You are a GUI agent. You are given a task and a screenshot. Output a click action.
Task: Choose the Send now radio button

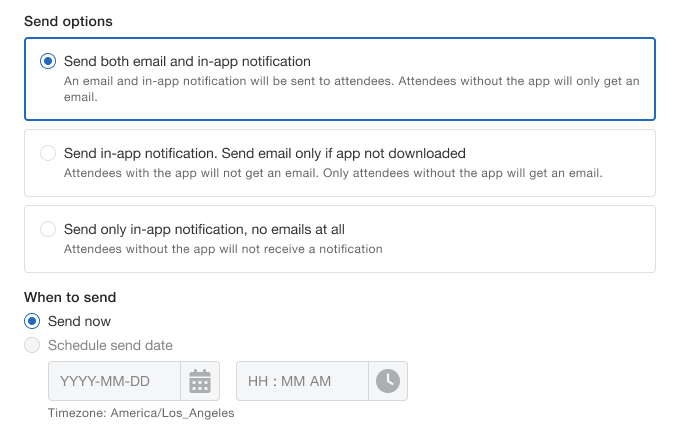[x=32, y=321]
